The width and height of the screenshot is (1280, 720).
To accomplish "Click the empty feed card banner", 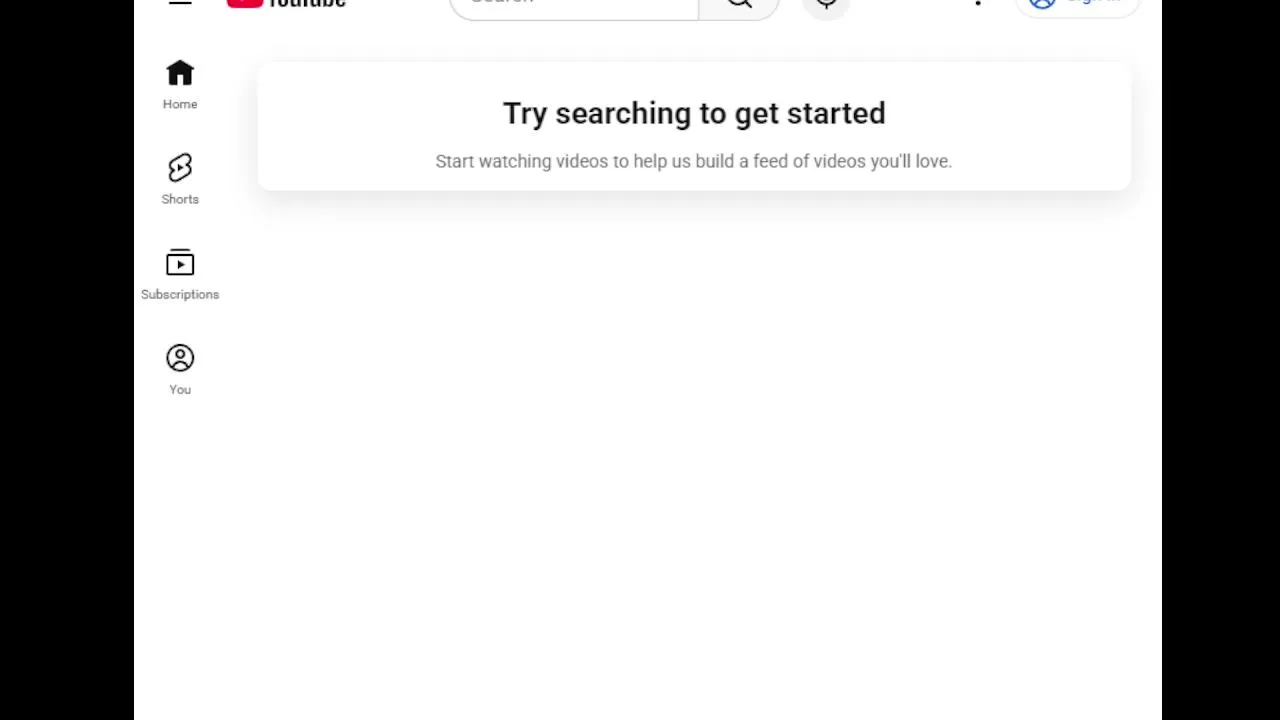I will (x=694, y=127).
